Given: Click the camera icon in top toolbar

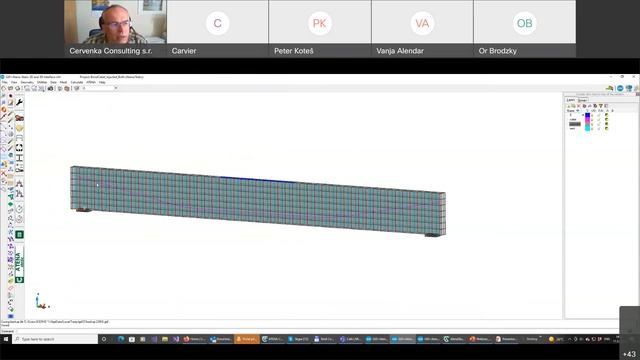Looking at the screenshot, I should 50,88.
